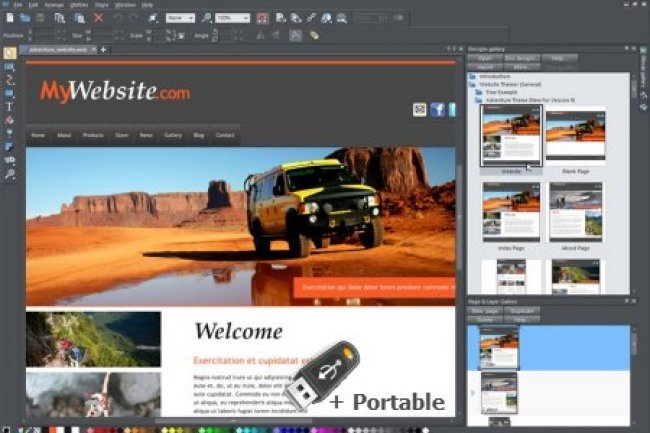Click the red Delete X icon

click(x=98, y=18)
